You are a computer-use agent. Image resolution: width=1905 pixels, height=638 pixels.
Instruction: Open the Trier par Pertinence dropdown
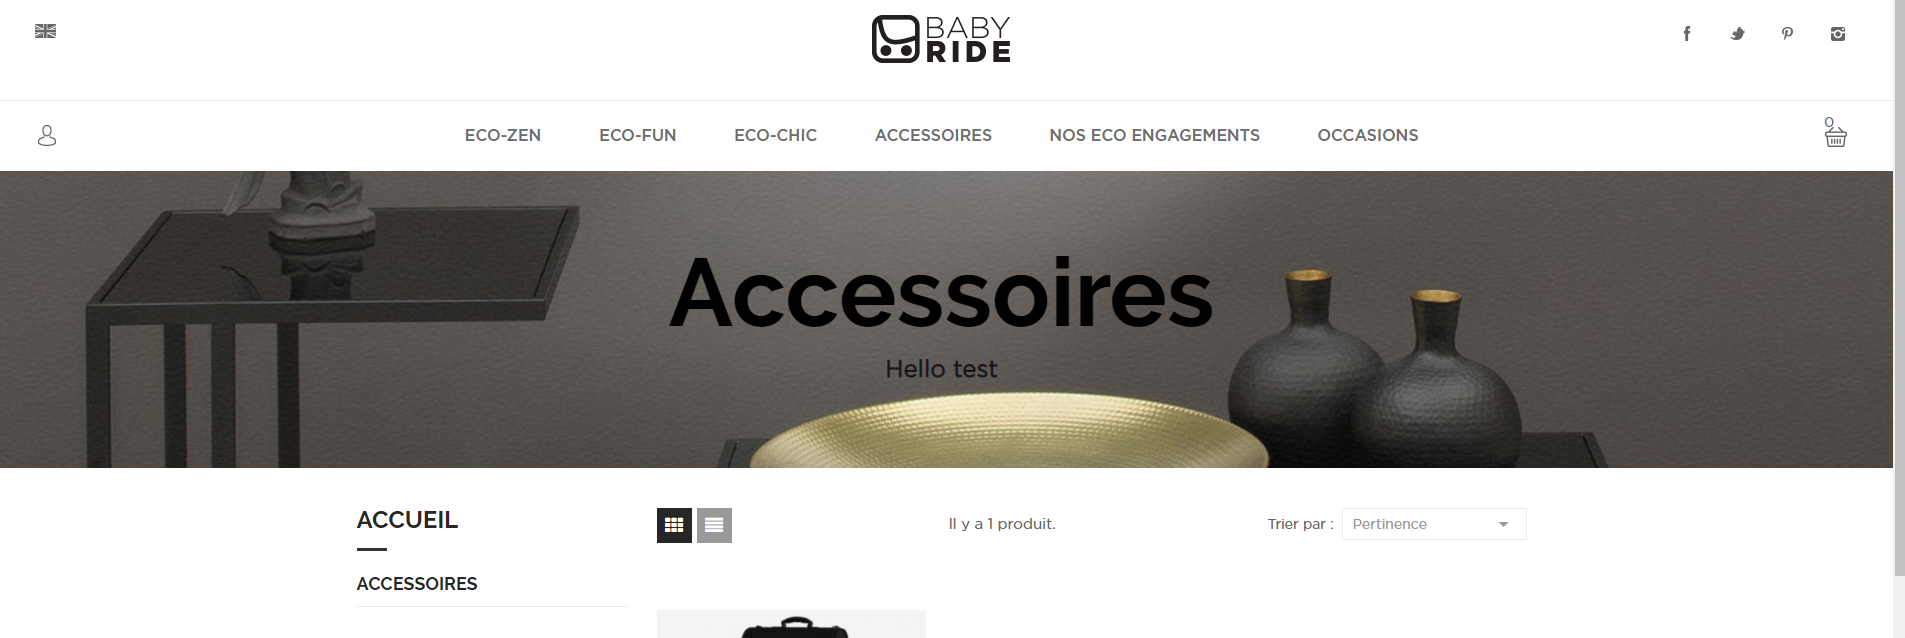pos(1434,524)
